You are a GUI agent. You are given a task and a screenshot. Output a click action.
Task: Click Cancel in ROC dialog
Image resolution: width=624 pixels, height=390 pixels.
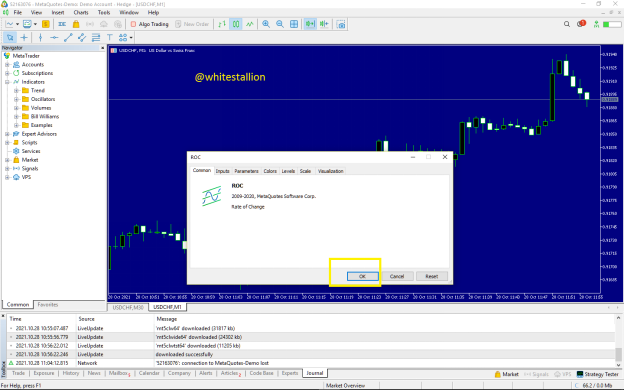397,276
